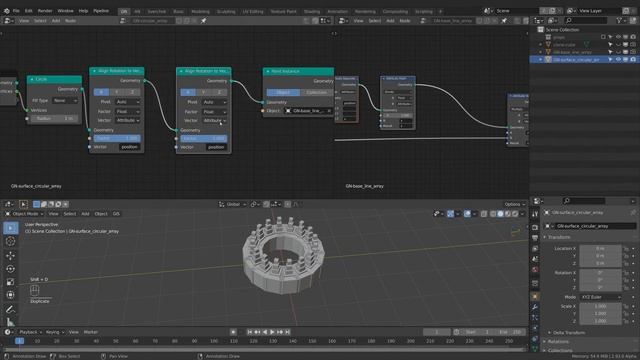Screen dimensions: 640x360
Task: Pin the GN-base_line_array node tree
Action: click(504, 20)
